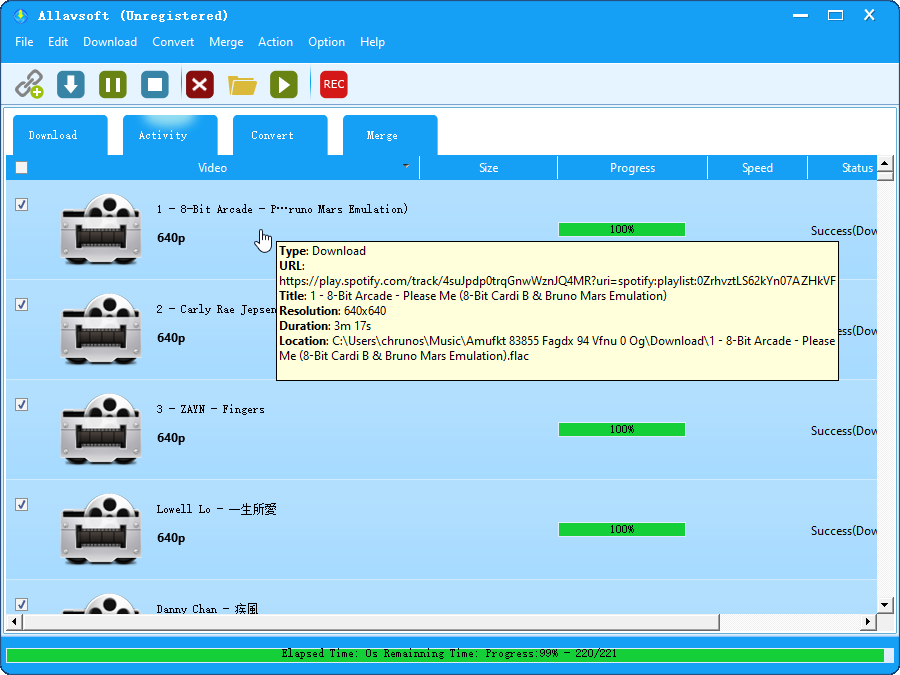Pause downloads using green pause icon
This screenshot has width=900, height=675.
pyautogui.click(x=113, y=84)
